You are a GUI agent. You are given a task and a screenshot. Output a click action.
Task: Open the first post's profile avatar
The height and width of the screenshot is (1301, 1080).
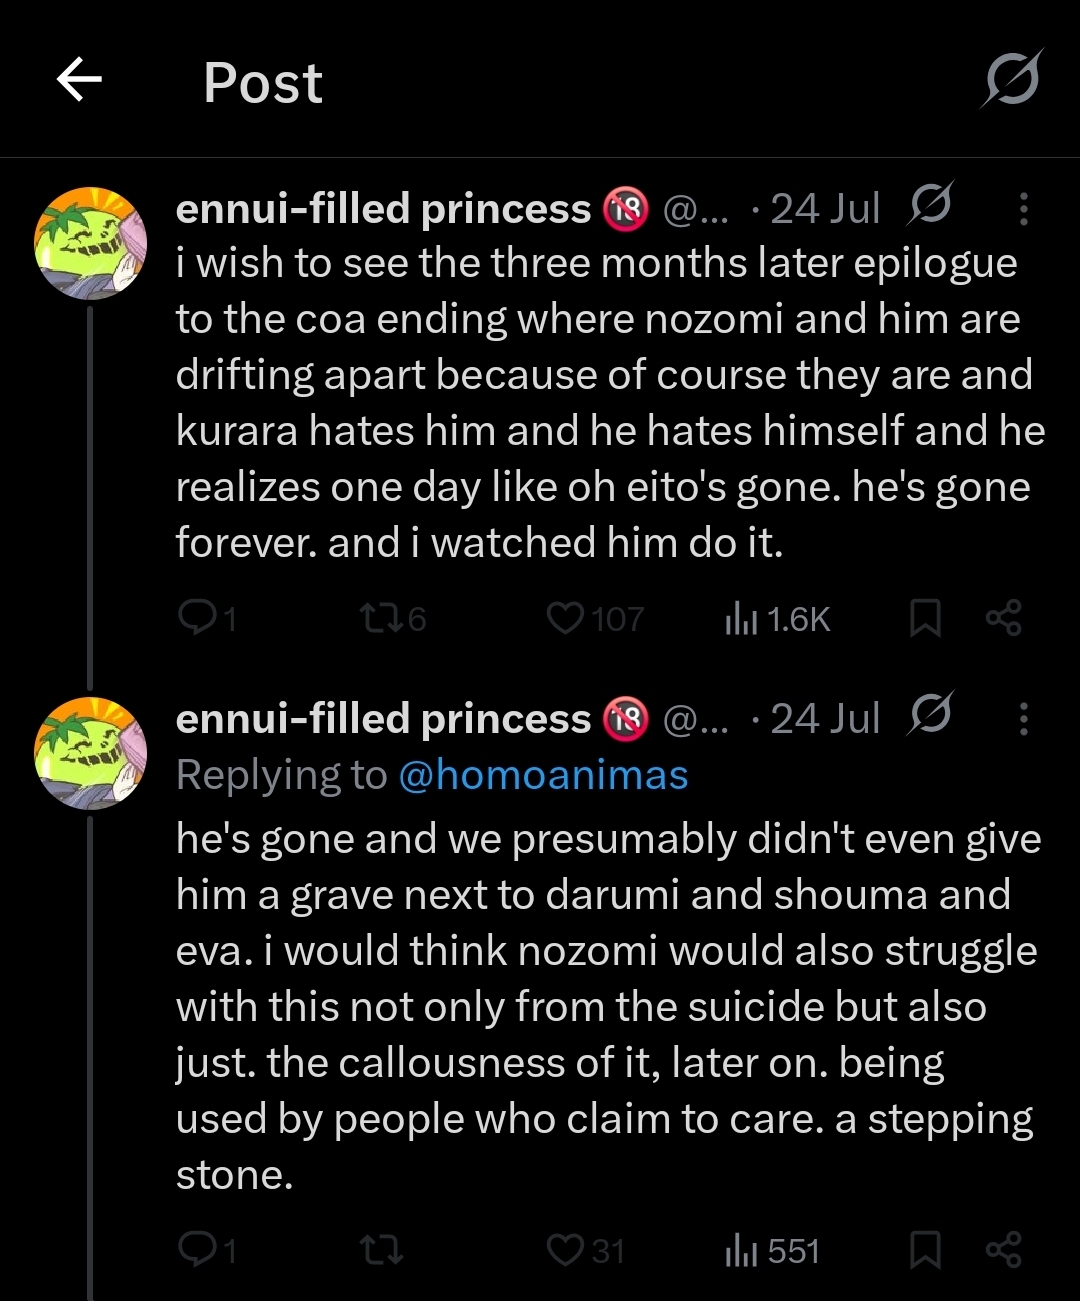point(91,243)
